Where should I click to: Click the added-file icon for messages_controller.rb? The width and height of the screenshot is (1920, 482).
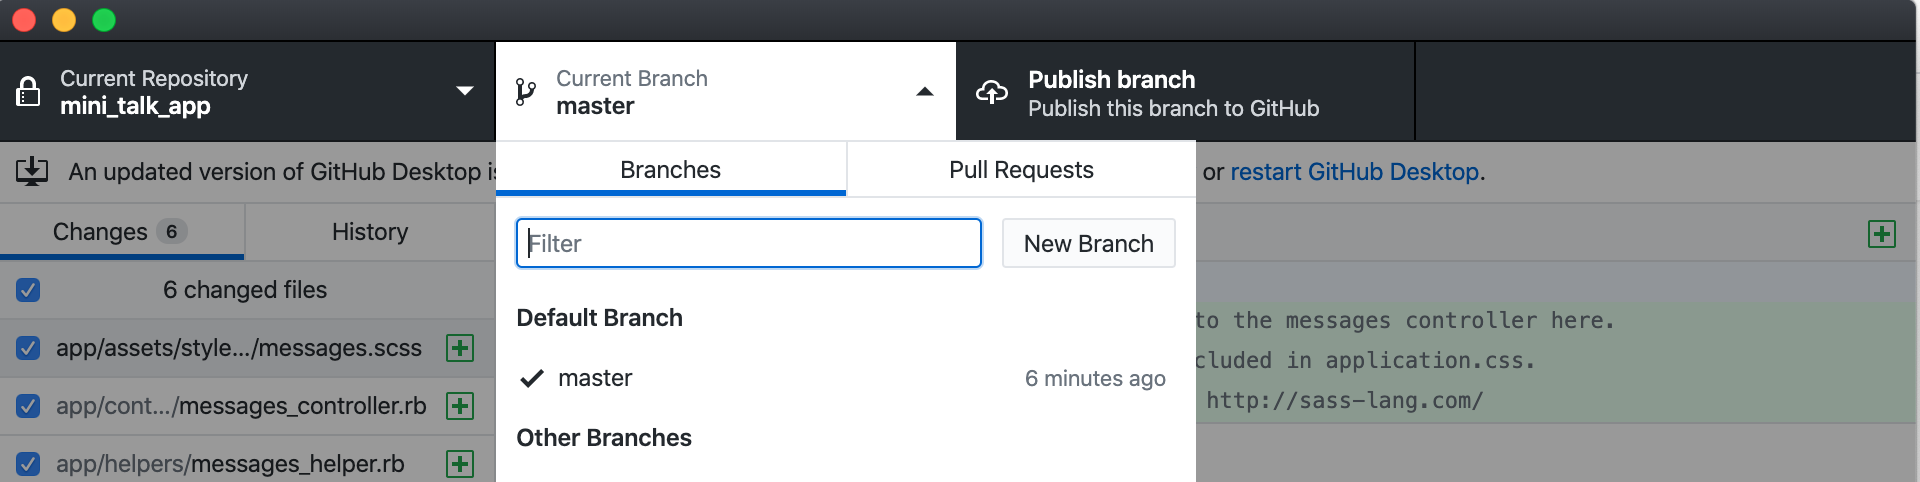coord(460,406)
